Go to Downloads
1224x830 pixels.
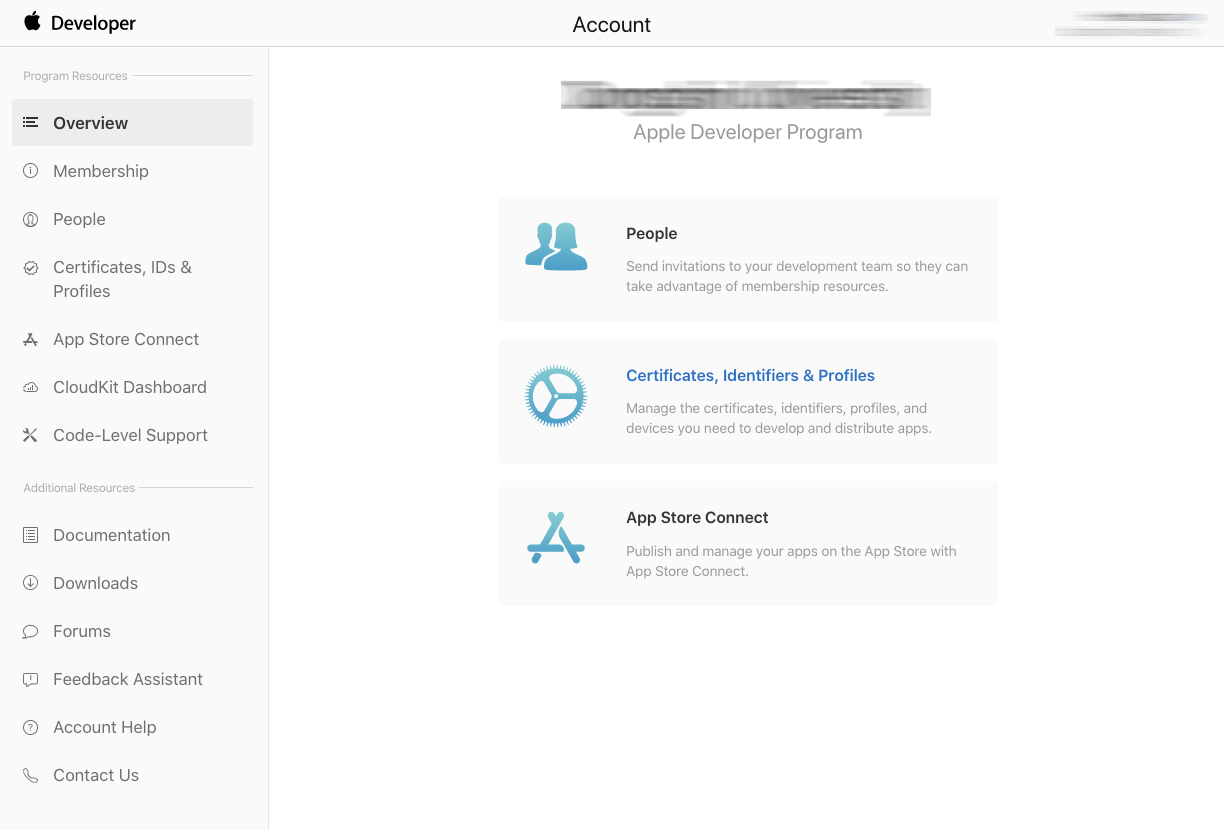click(96, 583)
